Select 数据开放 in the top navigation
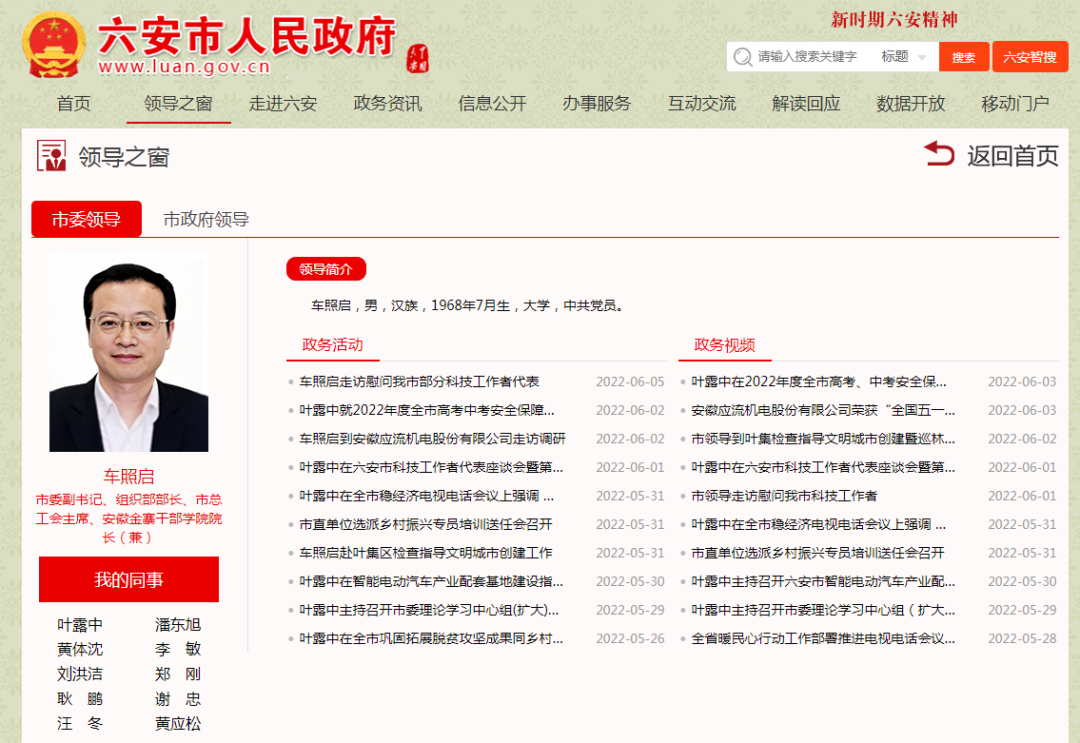Viewport: 1080px width, 743px height. pos(910,104)
